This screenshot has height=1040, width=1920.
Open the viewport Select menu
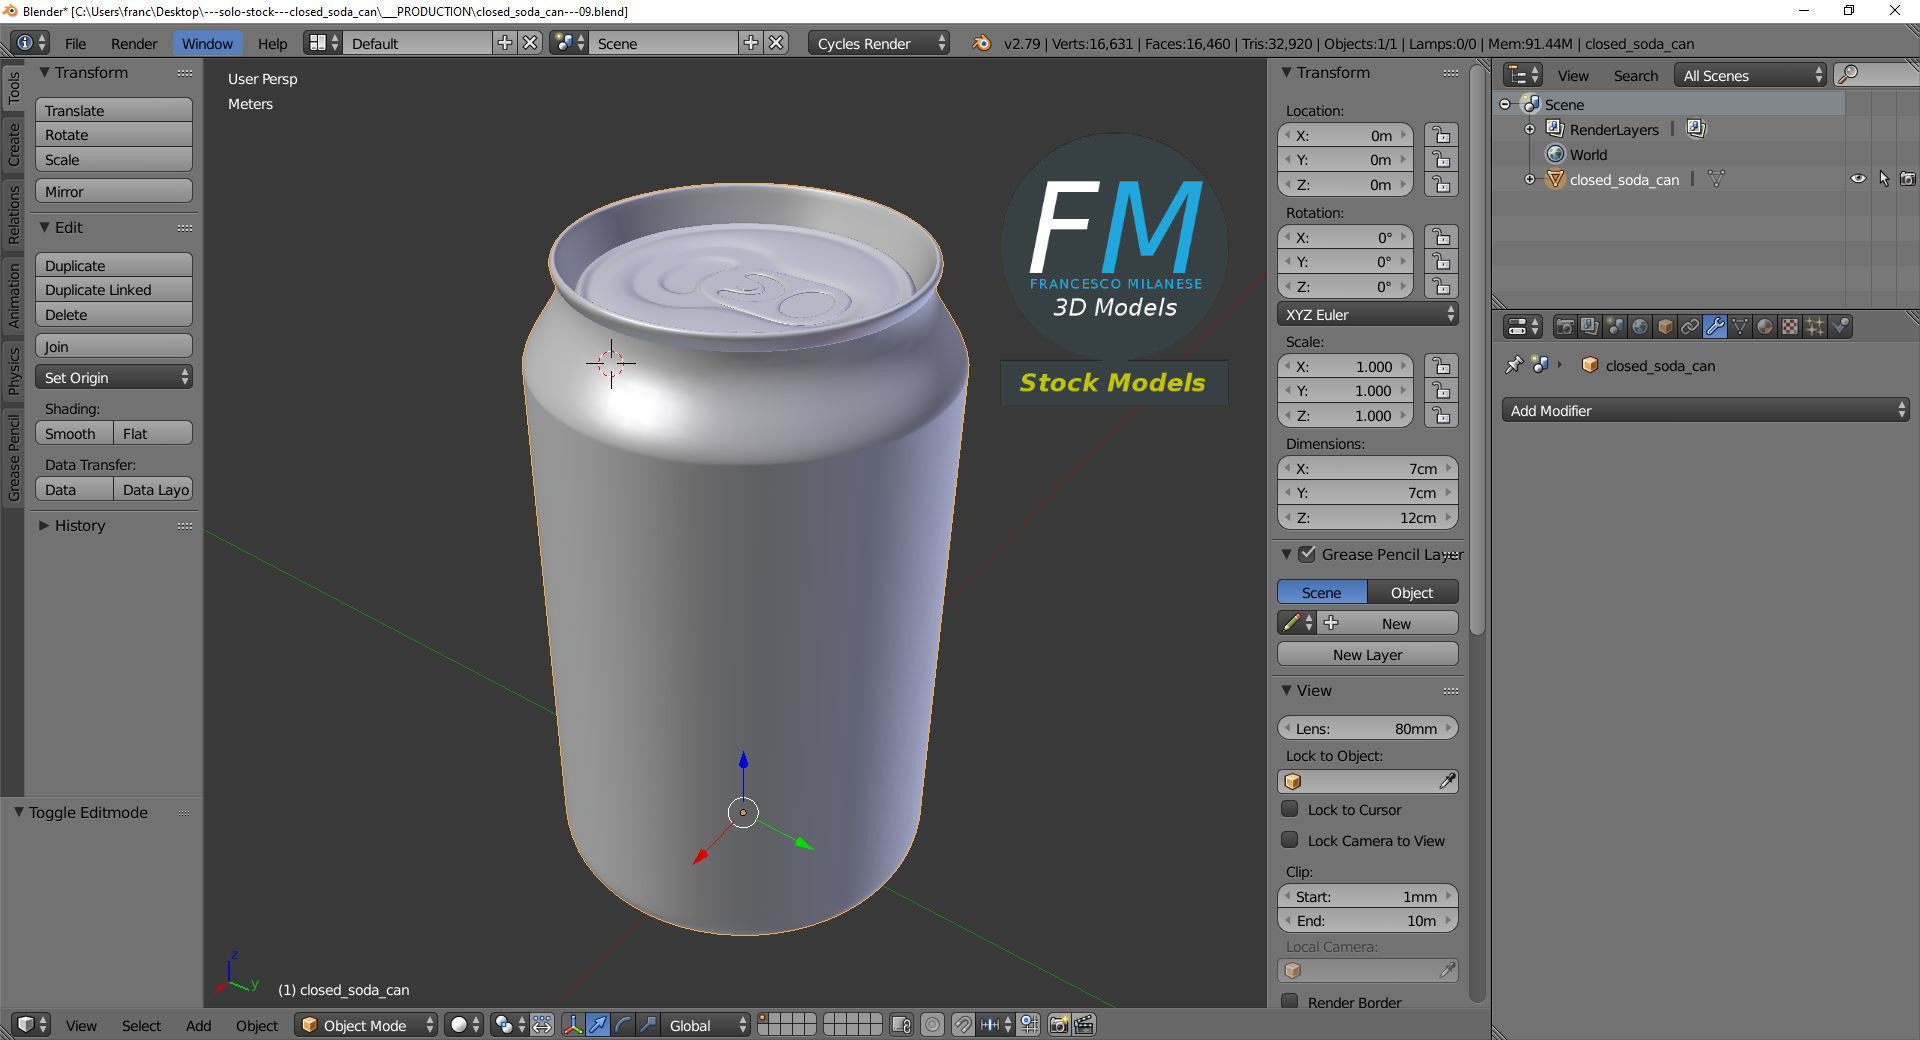pyautogui.click(x=141, y=1025)
